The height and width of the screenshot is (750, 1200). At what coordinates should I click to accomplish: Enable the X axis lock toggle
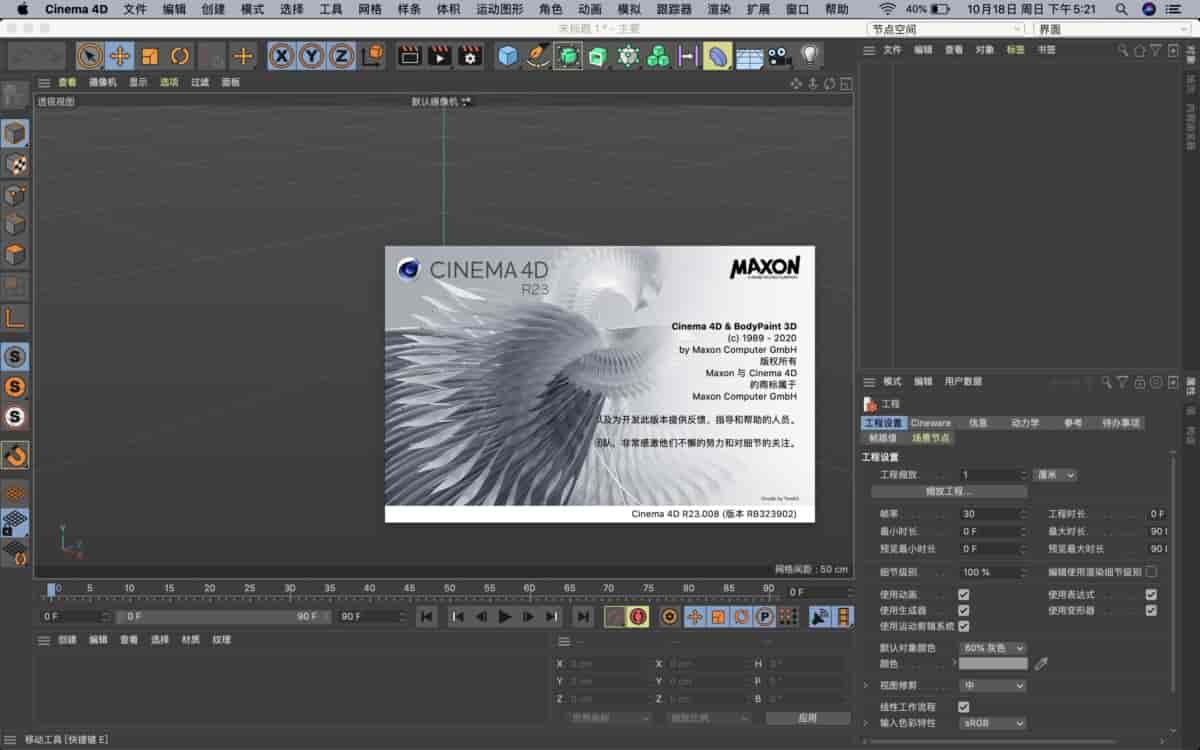point(281,56)
